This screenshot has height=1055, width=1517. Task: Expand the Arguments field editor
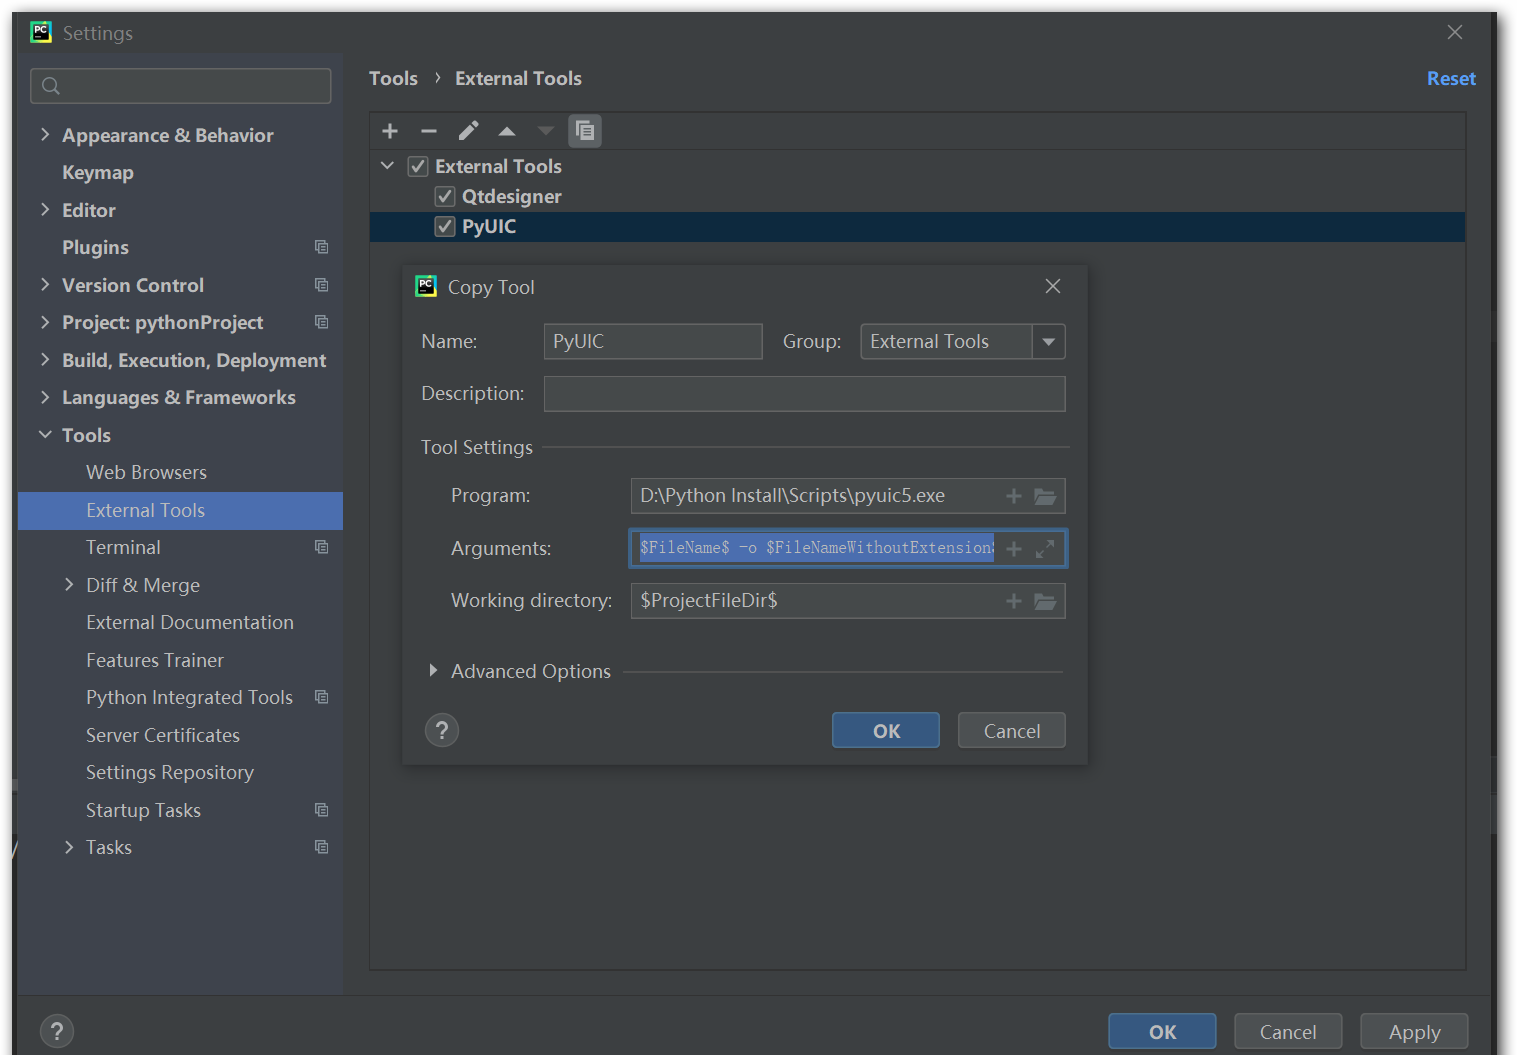pyautogui.click(x=1045, y=549)
